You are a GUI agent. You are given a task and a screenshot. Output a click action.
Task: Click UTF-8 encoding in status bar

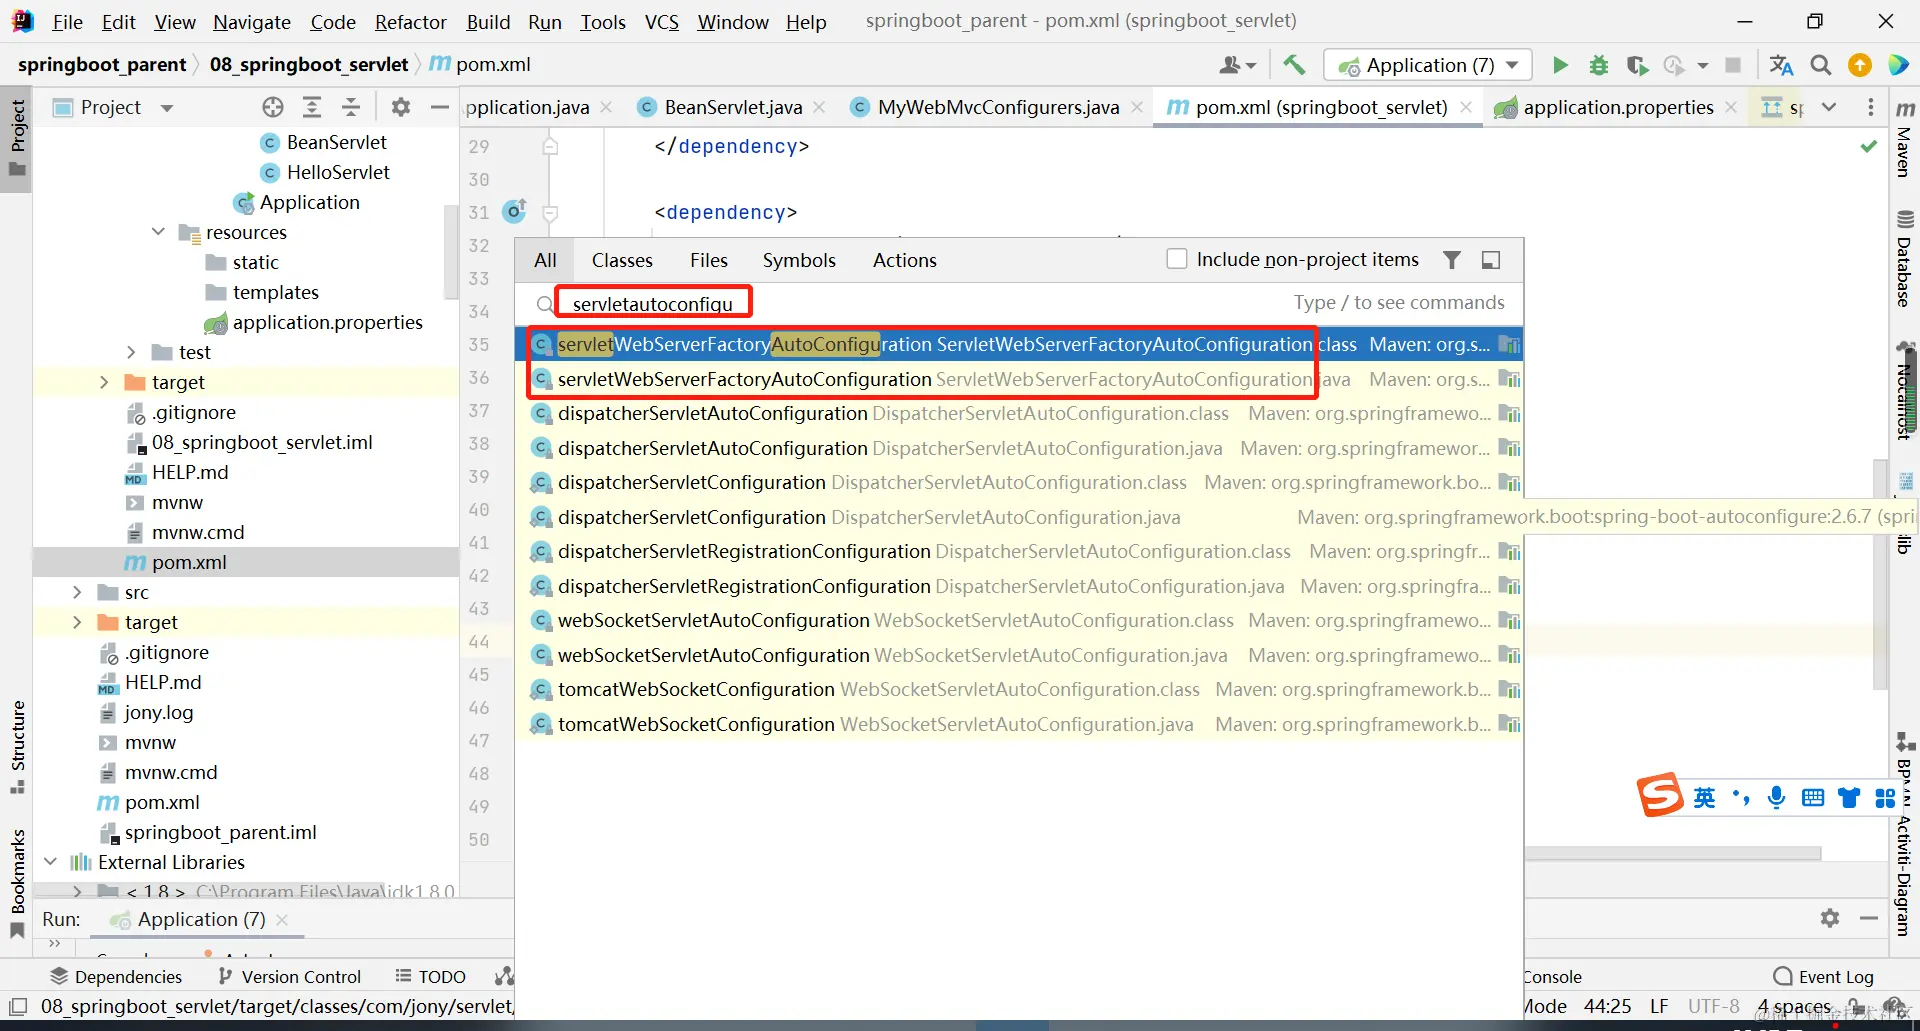click(x=1713, y=1006)
